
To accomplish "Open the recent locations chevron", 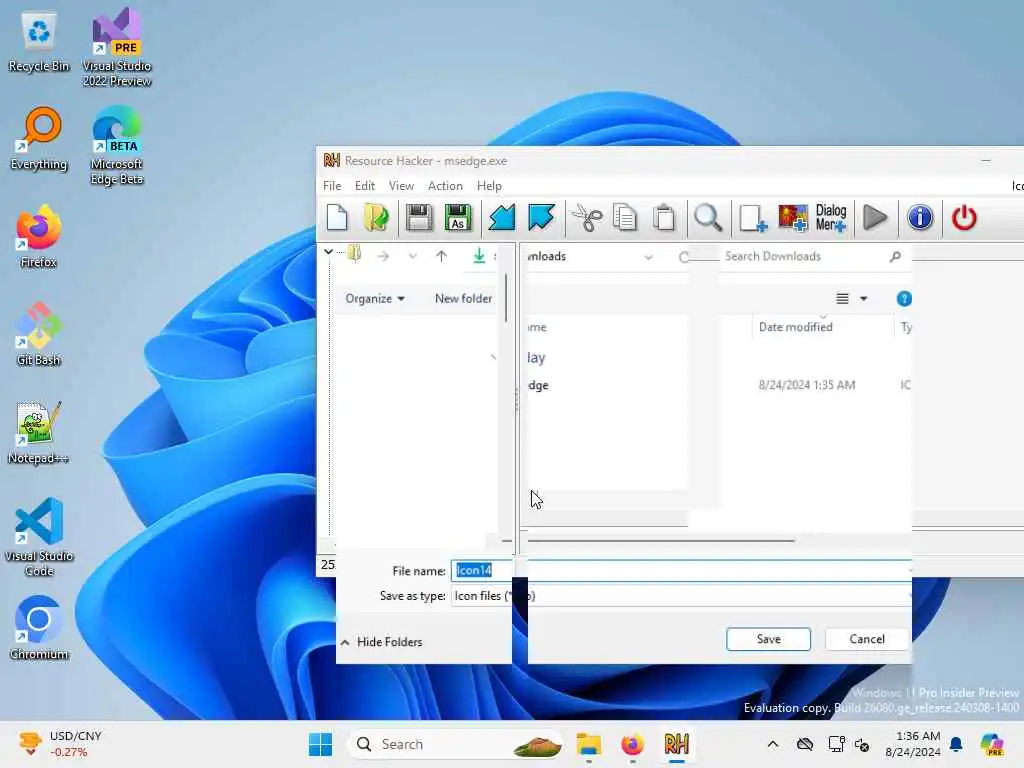I will [413, 257].
